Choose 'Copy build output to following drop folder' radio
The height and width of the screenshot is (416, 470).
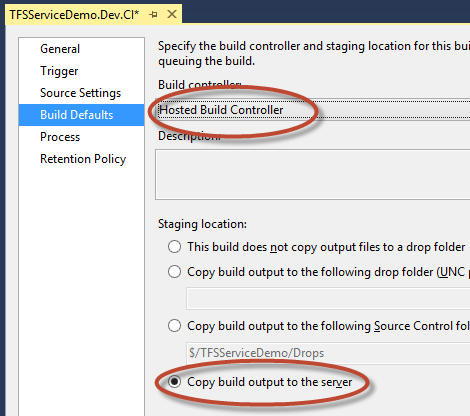tap(174, 272)
